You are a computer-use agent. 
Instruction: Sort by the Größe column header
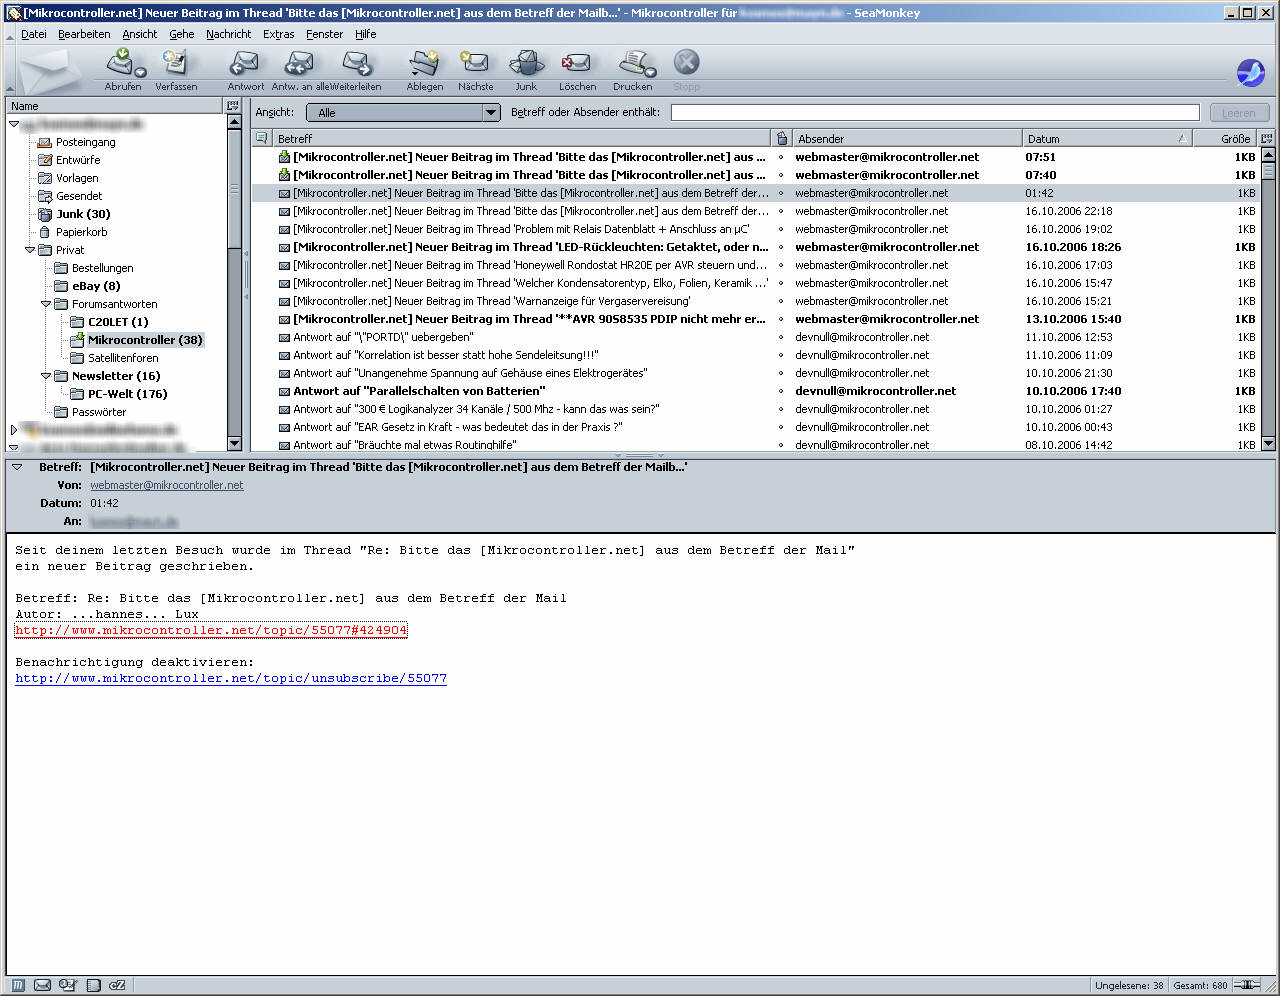pyautogui.click(x=1226, y=139)
